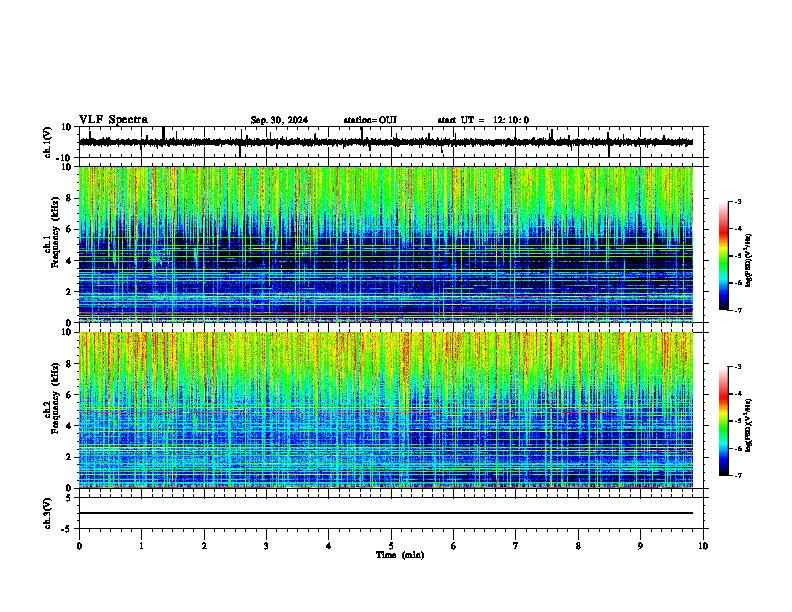Screen dimensions: 792x612
Task: Click the "VLF Spectra" title text
Action: pos(113,120)
